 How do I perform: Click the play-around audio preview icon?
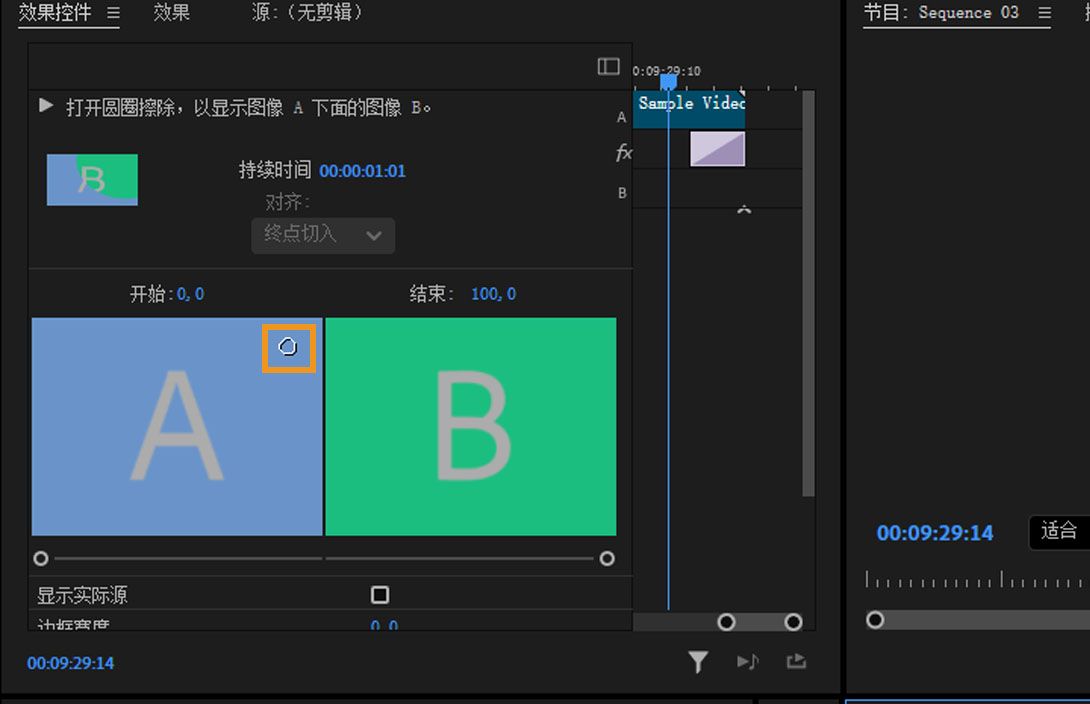pyautogui.click(x=747, y=661)
